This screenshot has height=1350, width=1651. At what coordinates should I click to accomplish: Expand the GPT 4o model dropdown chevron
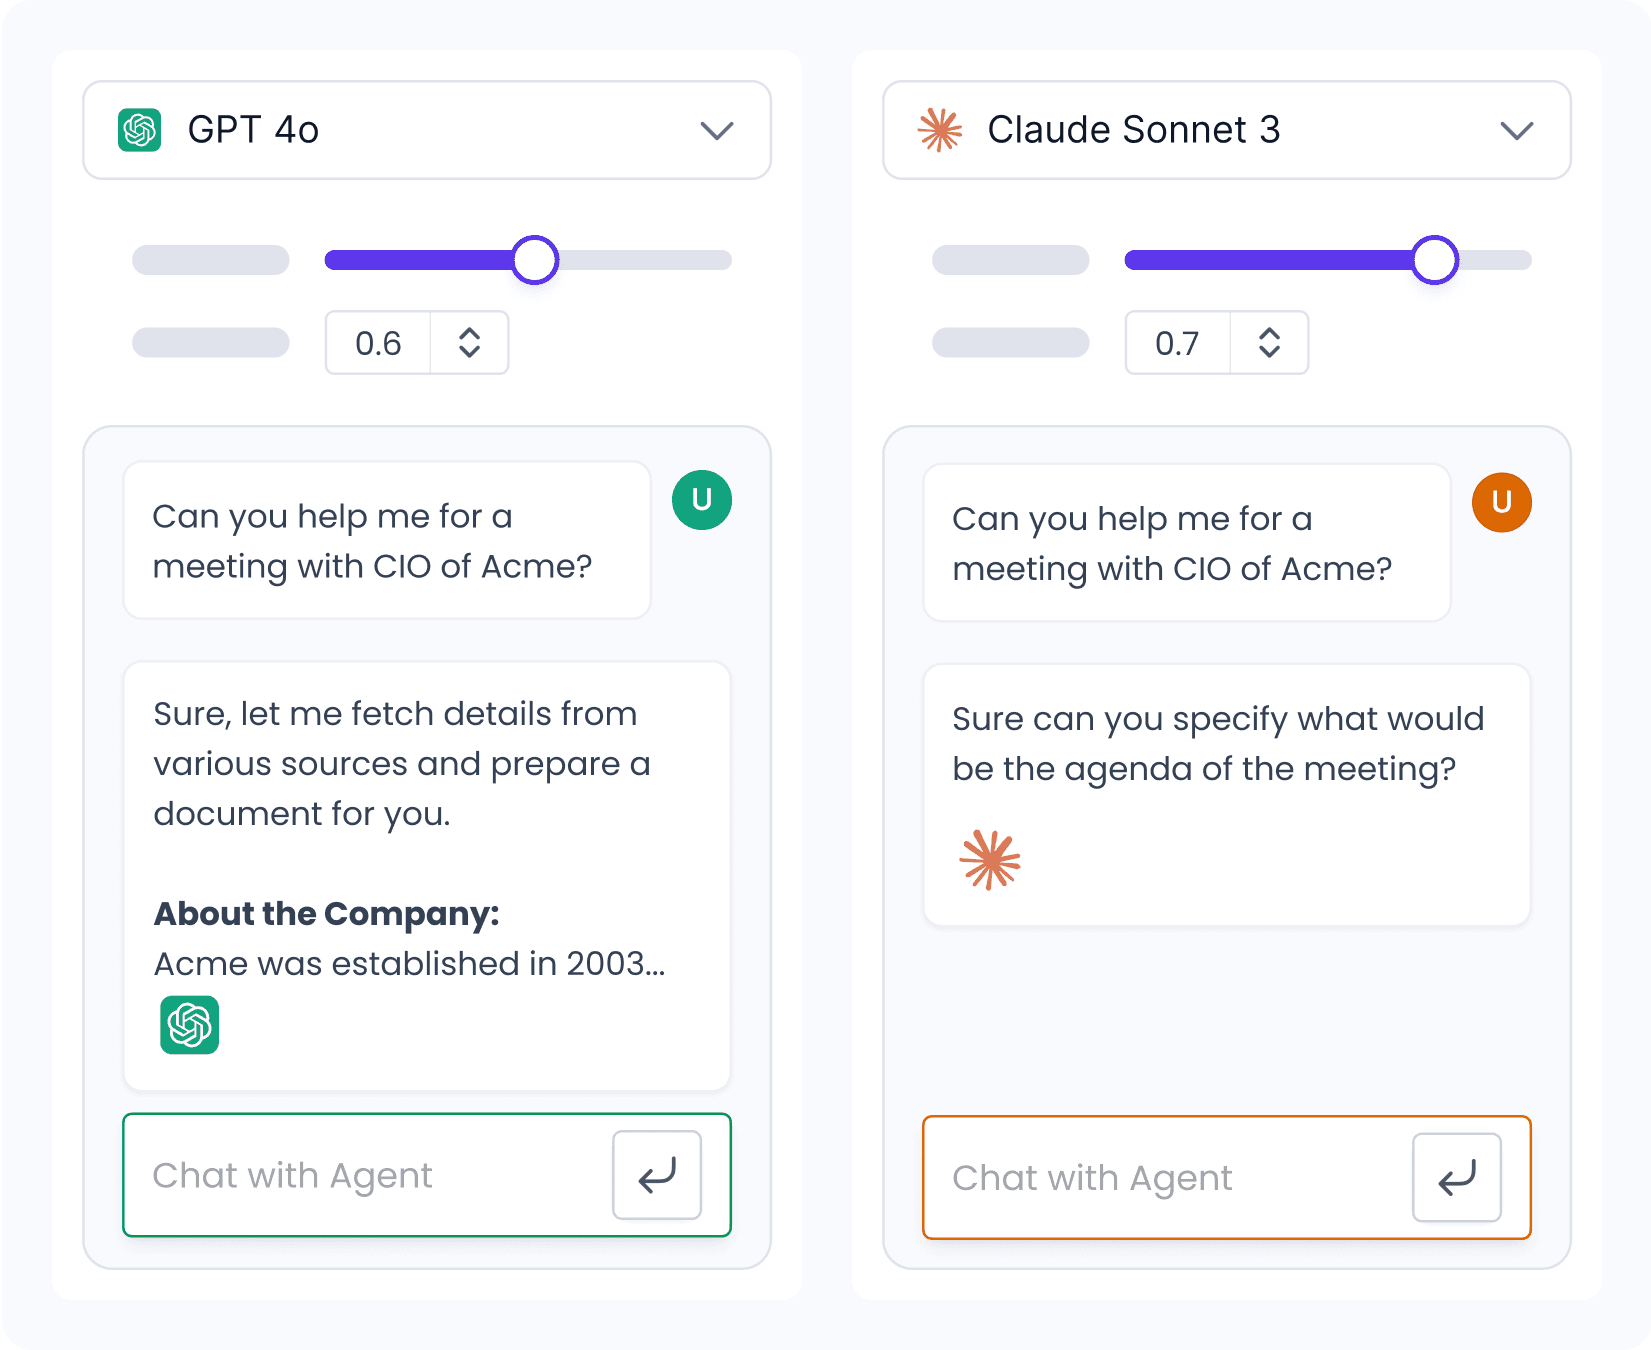[717, 131]
